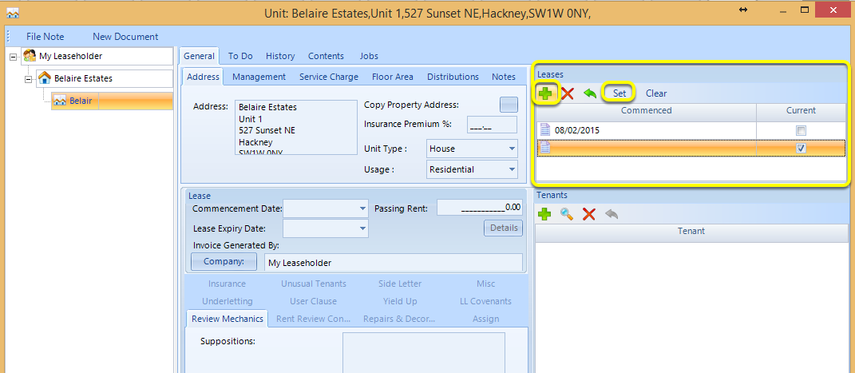The width and height of the screenshot is (855, 373).
Task: Remove tenant with red X icon
Action: pos(589,214)
